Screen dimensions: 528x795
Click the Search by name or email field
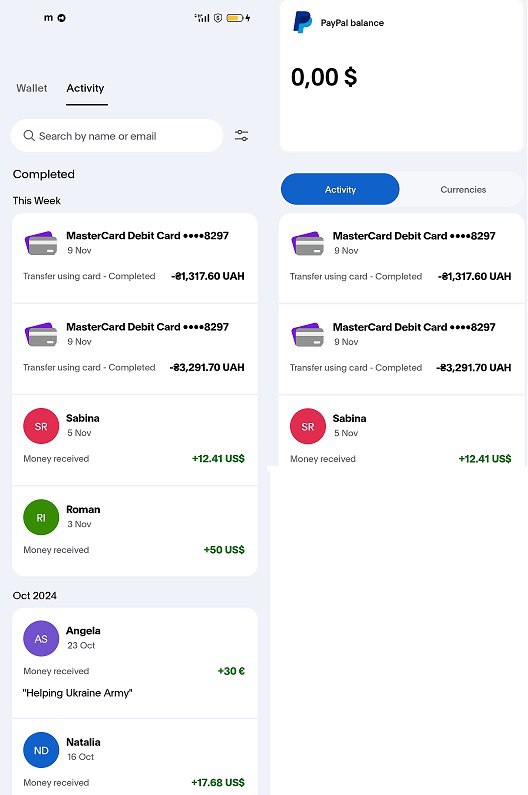coord(117,136)
